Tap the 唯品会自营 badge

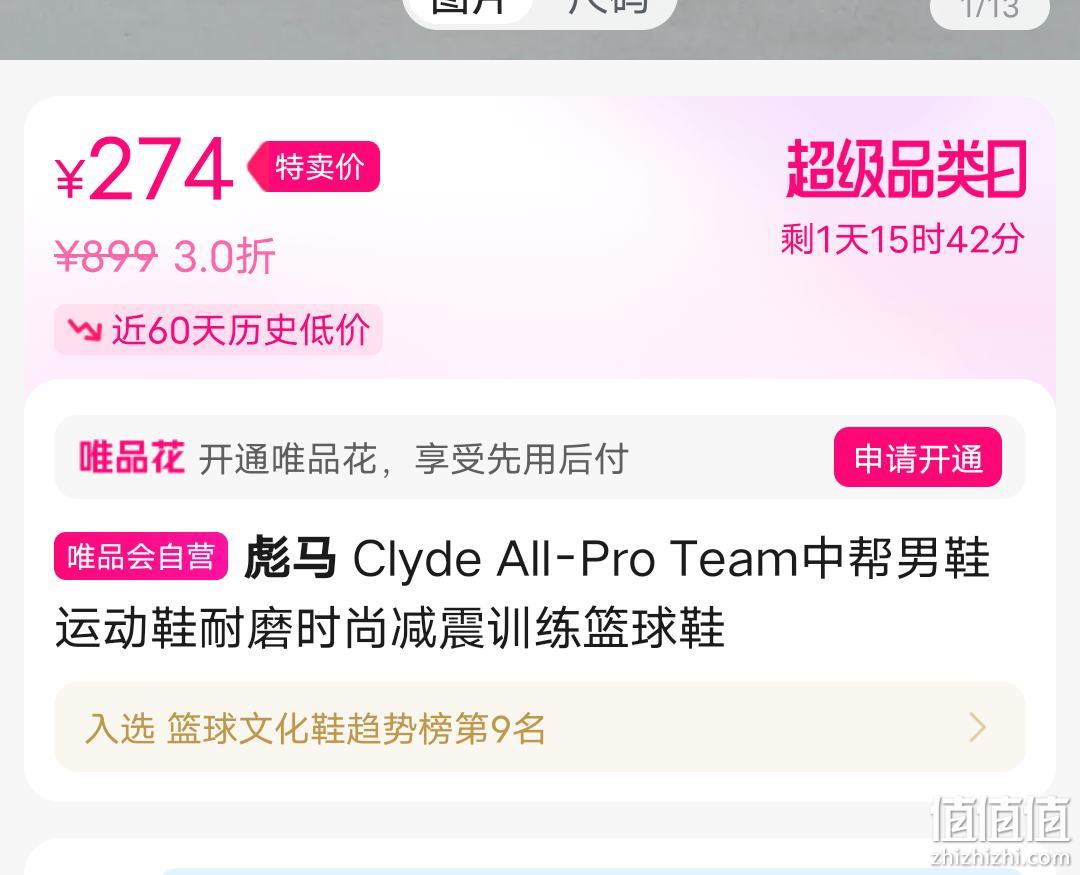(141, 556)
